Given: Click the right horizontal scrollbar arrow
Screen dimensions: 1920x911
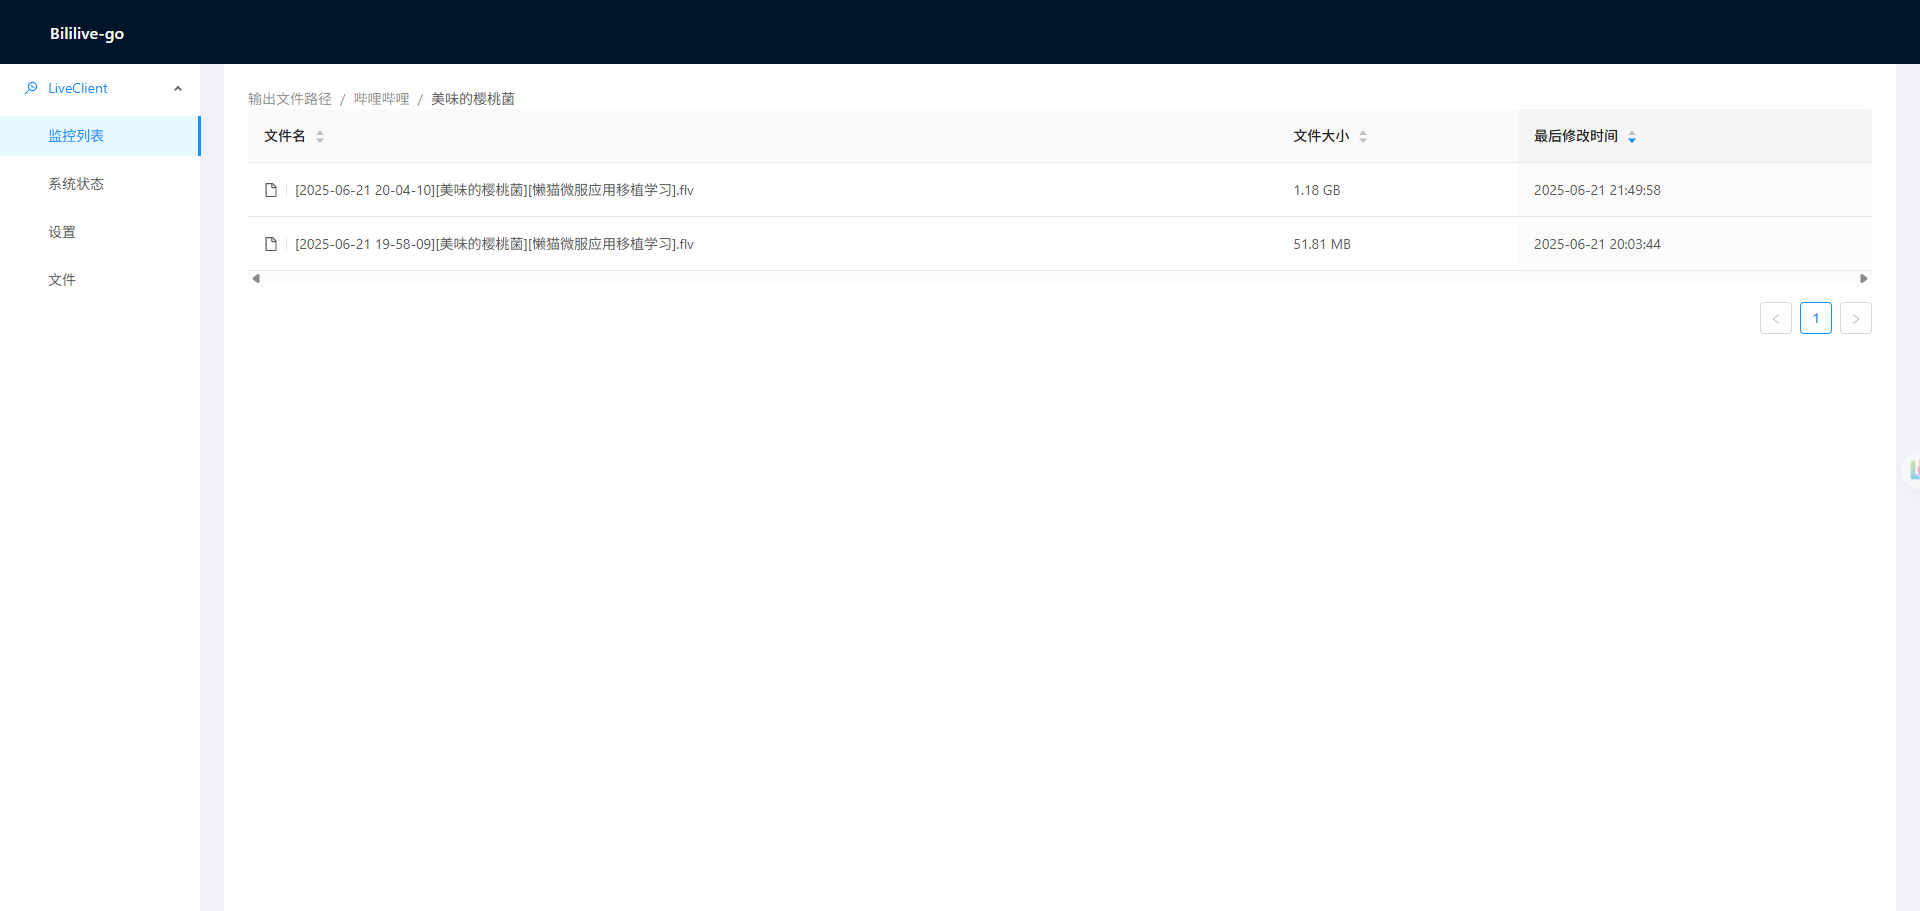Looking at the screenshot, I should tap(1864, 279).
